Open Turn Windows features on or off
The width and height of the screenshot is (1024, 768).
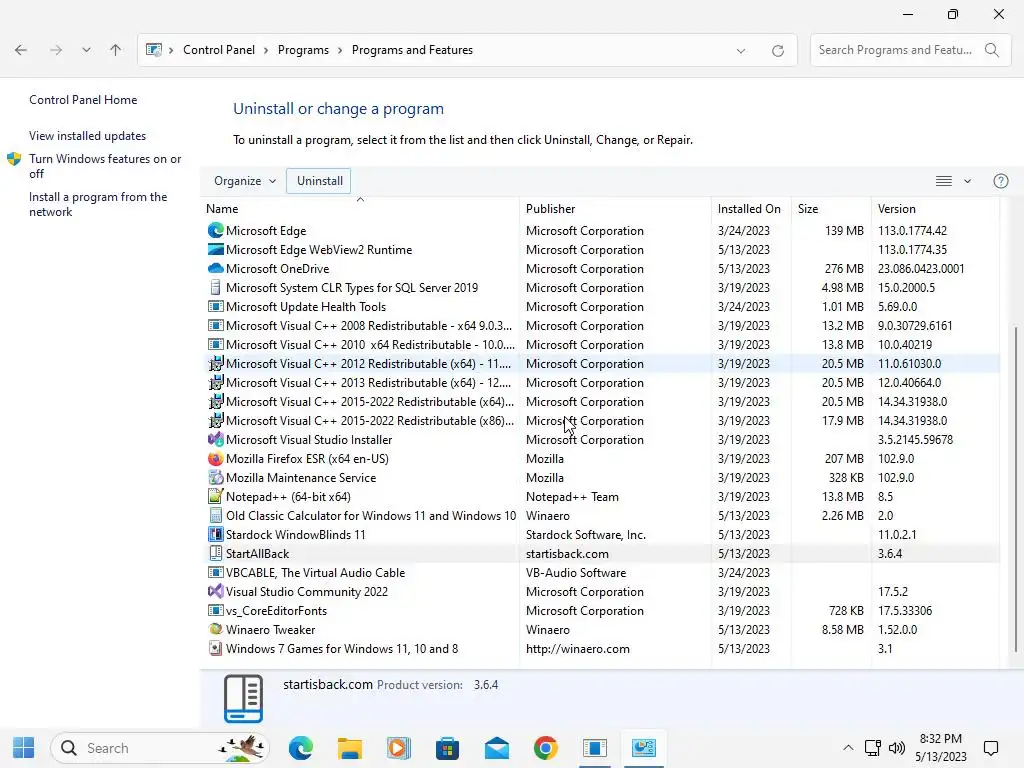click(x=104, y=166)
